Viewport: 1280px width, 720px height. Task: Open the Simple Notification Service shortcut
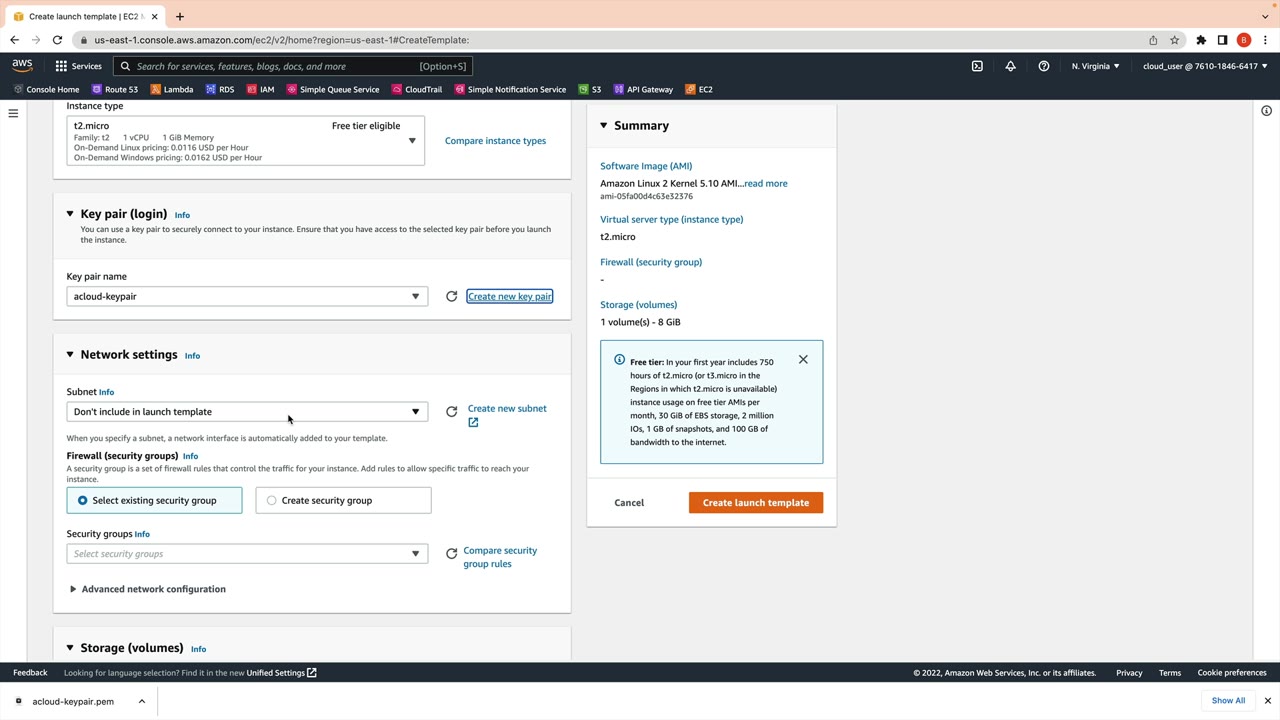point(510,89)
